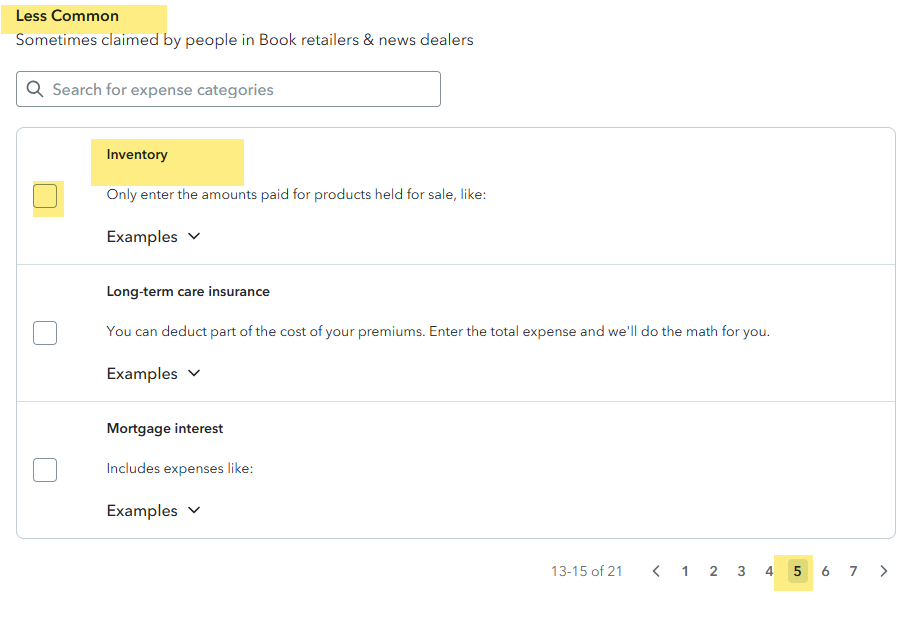907x622 pixels.
Task: Tick the Mortgage interest checkbox
Action: [x=45, y=470]
